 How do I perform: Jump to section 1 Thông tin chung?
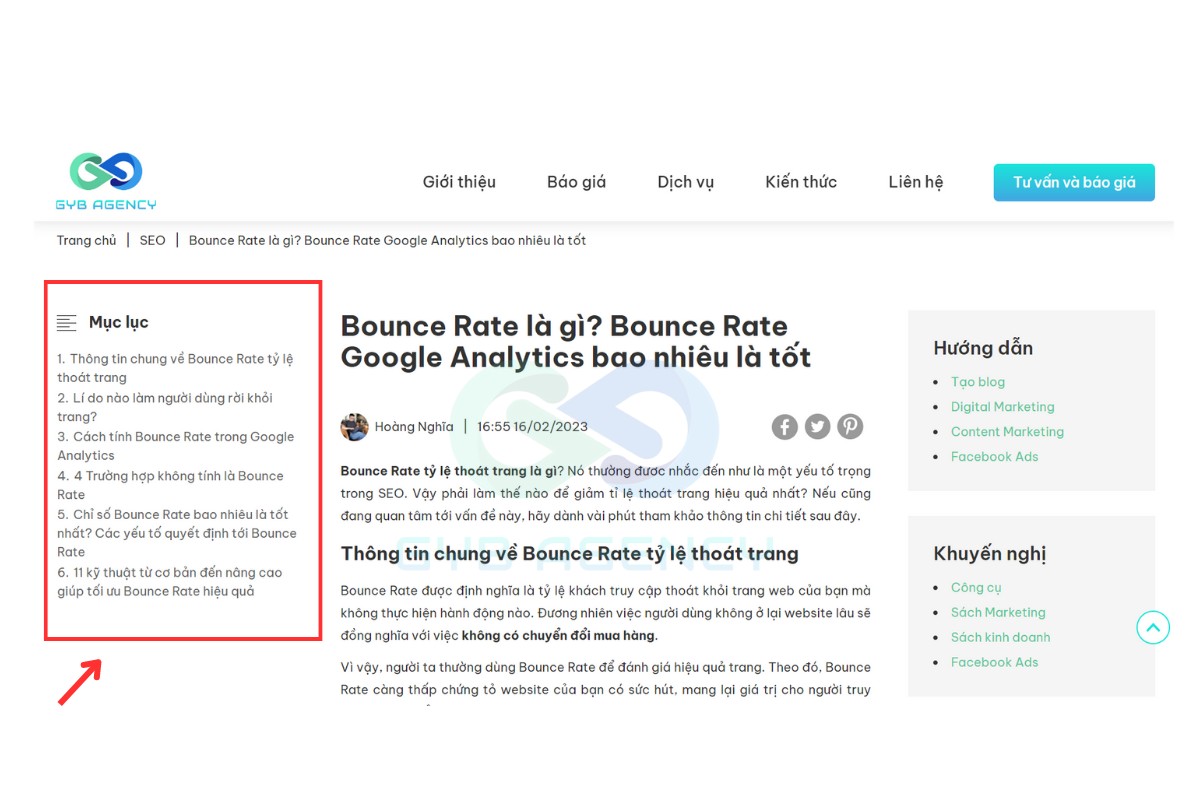(175, 368)
